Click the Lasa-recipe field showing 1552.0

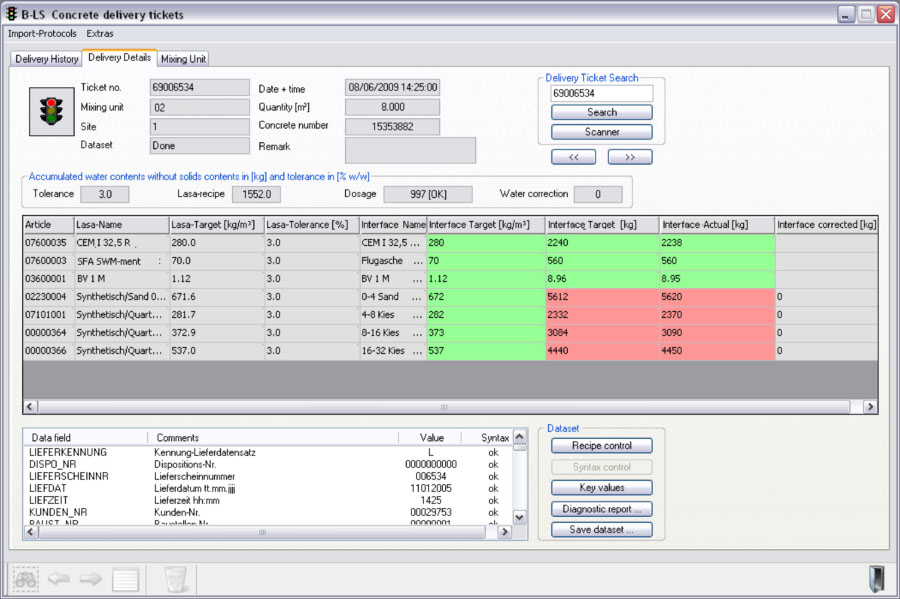(x=257, y=195)
